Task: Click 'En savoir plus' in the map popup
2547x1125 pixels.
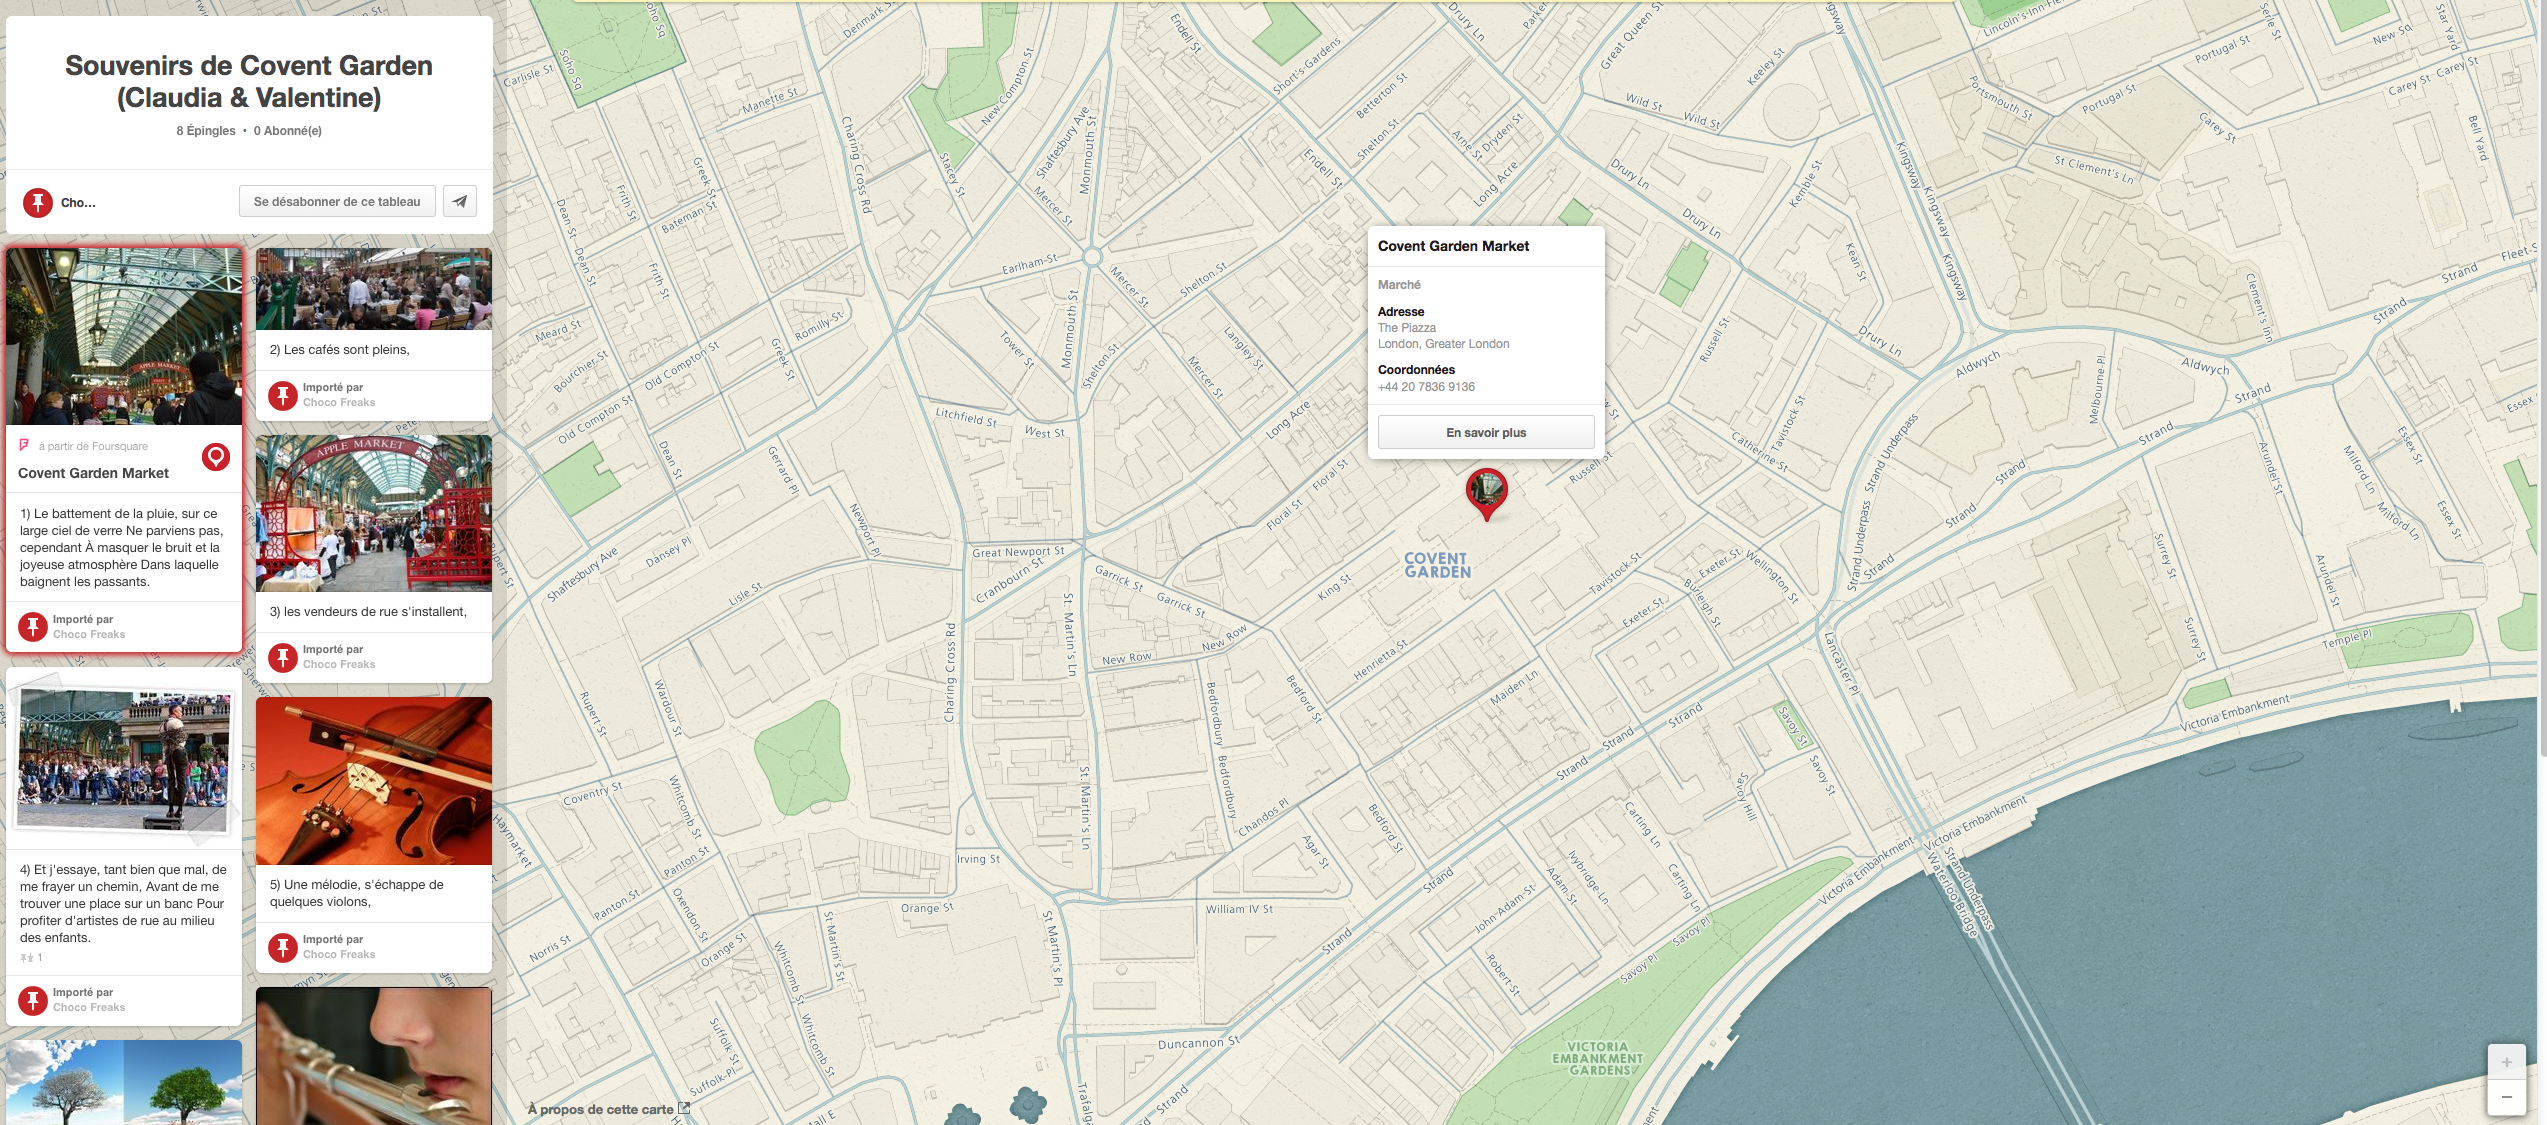Action: point(1486,432)
